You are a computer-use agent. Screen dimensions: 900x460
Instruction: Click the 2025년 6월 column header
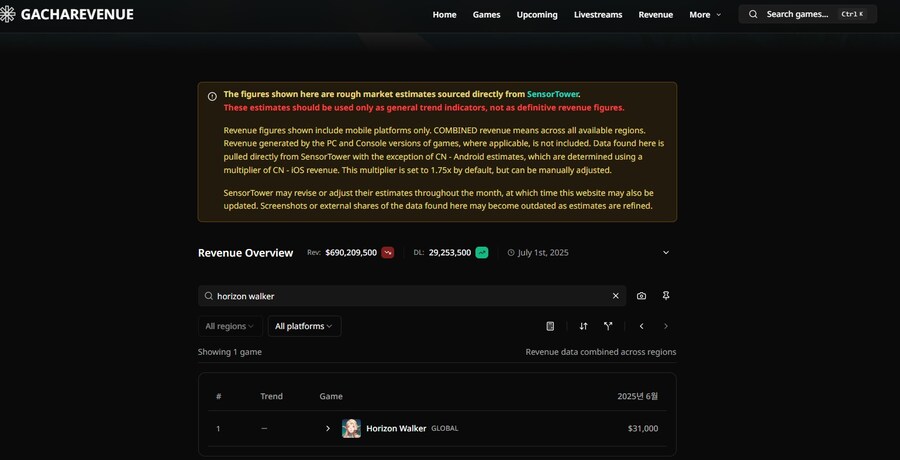point(638,396)
